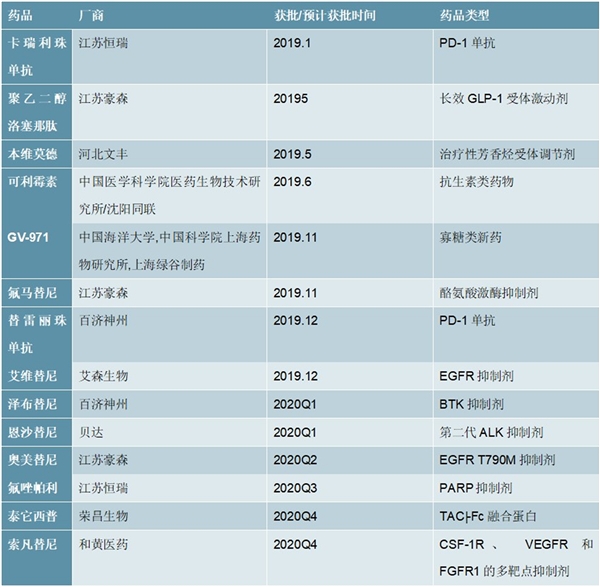This screenshot has height=588, width=600.
Task: Click 2020Q4 in the 泰它西普 row
Action: coord(295,516)
